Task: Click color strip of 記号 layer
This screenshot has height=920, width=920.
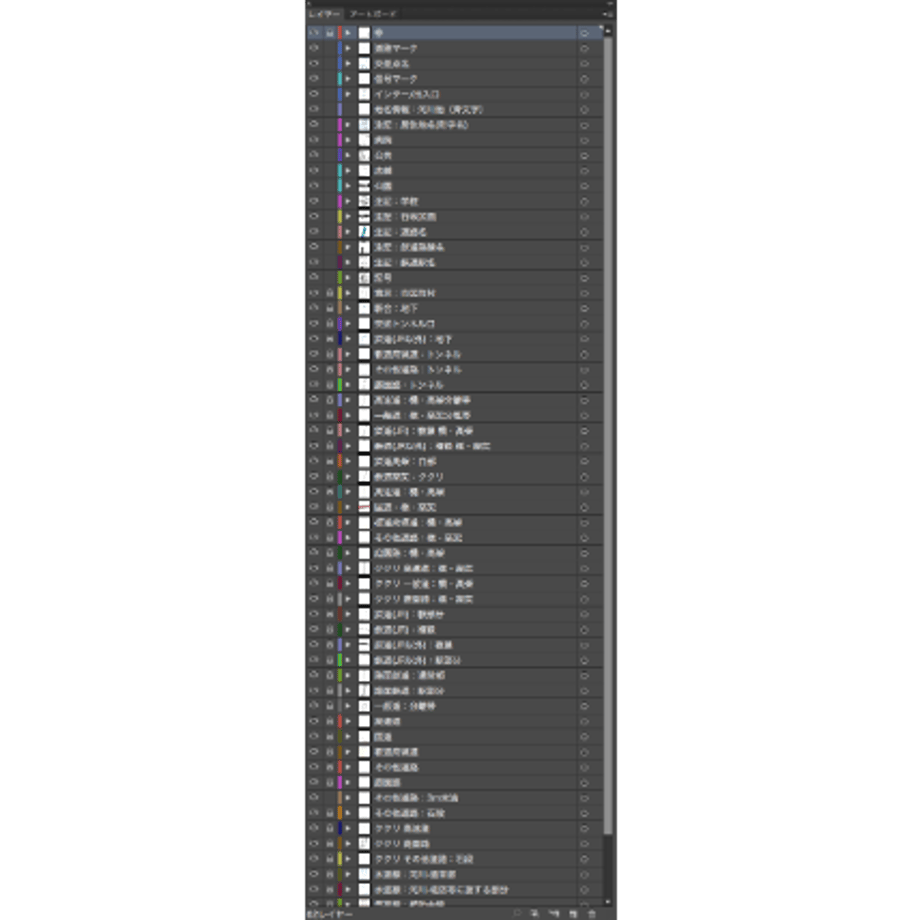Action: (x=340, y=278)
